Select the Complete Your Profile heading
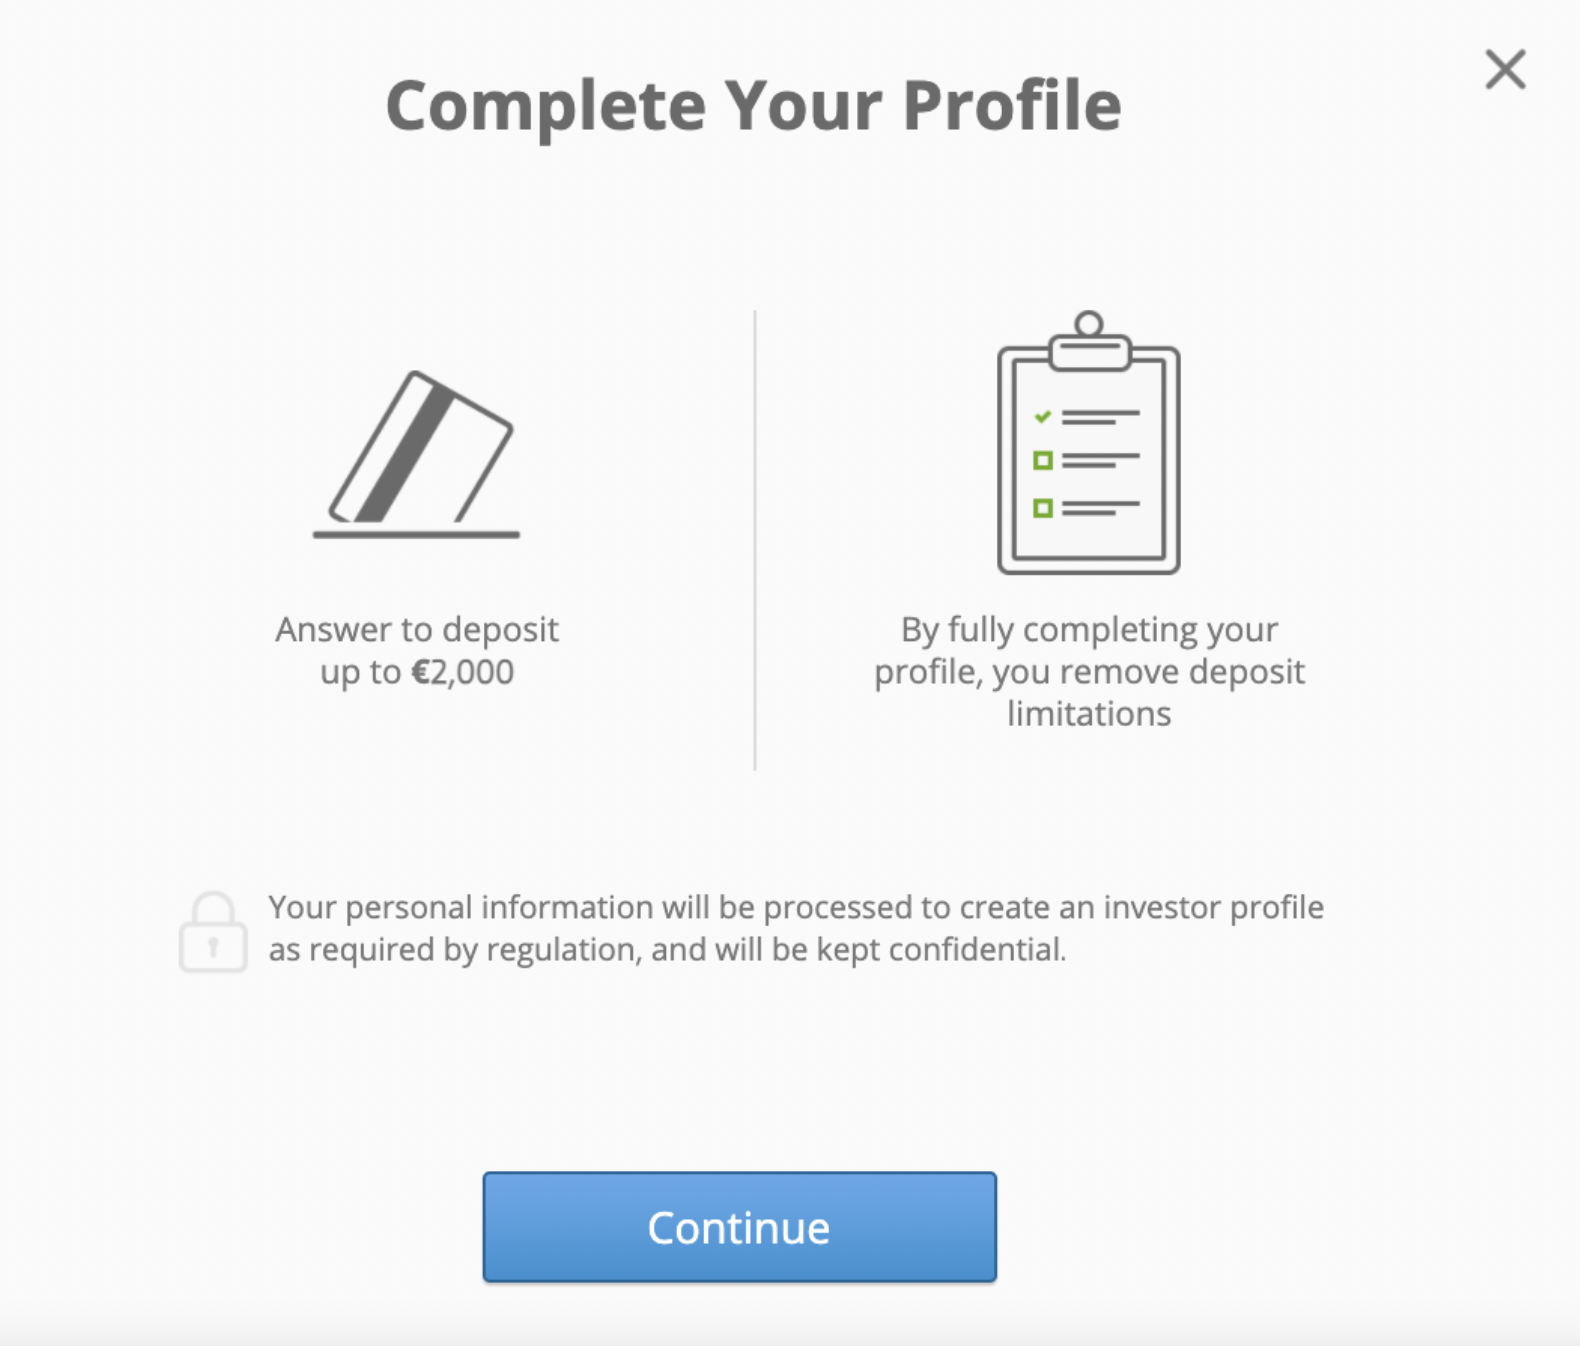The image size is (1580, 1346). pyautogui.click(x=754, y=106)
